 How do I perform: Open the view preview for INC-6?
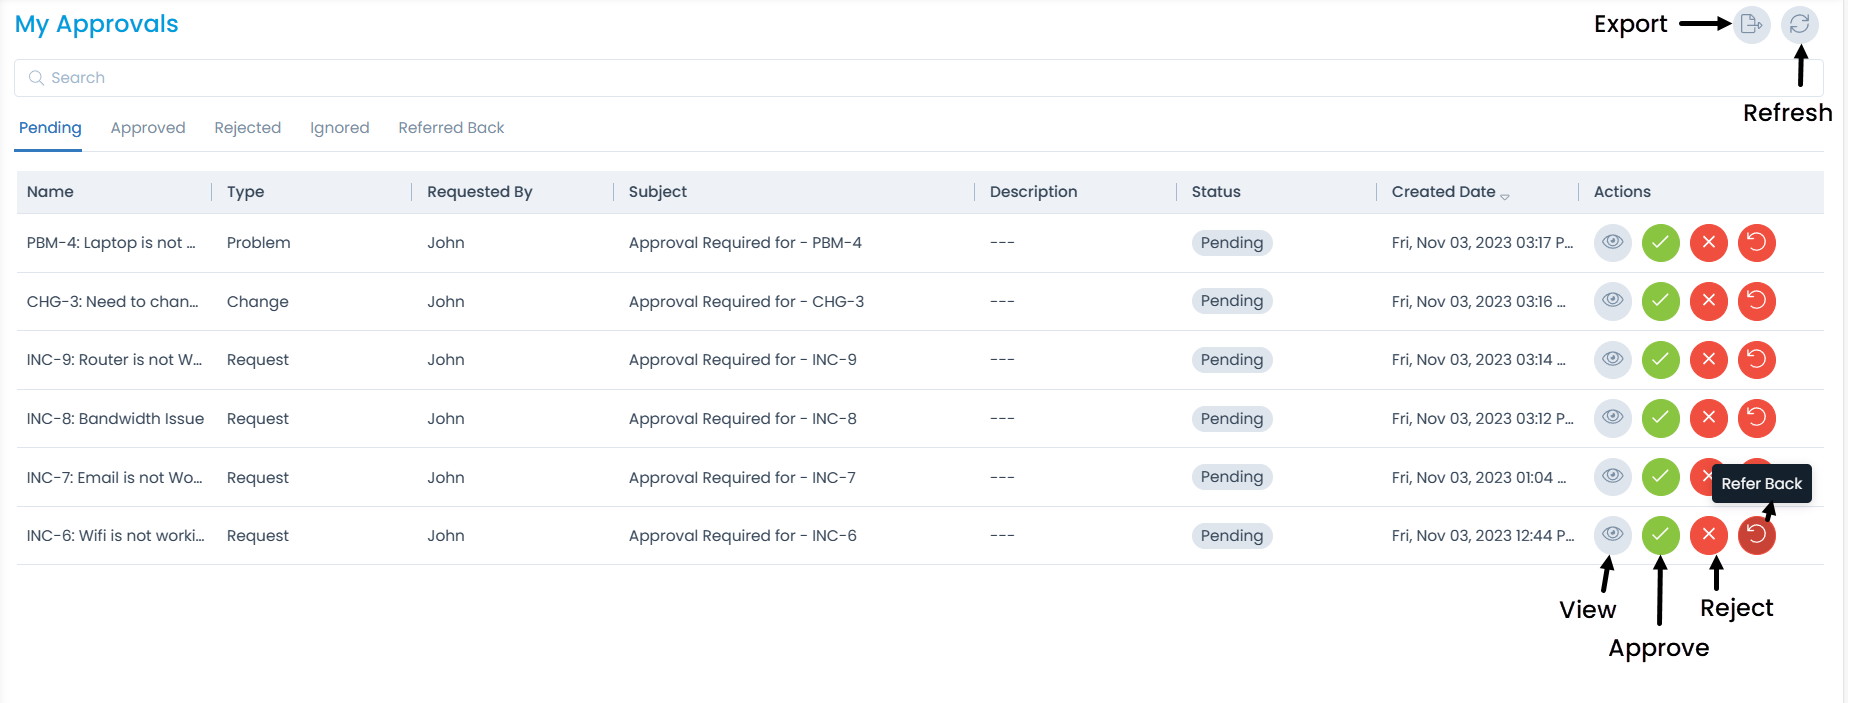point(1612,535)
